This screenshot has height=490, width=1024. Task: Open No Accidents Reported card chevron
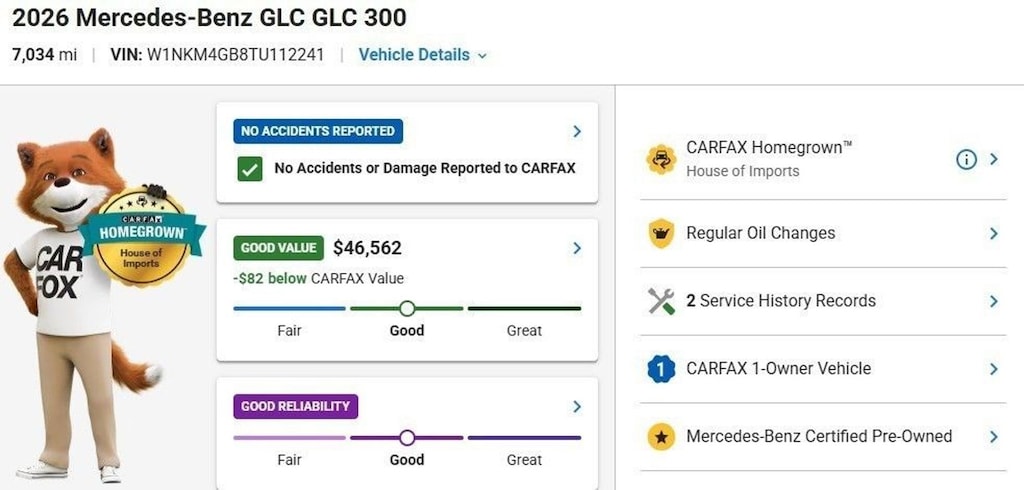[x=577, y=131]
